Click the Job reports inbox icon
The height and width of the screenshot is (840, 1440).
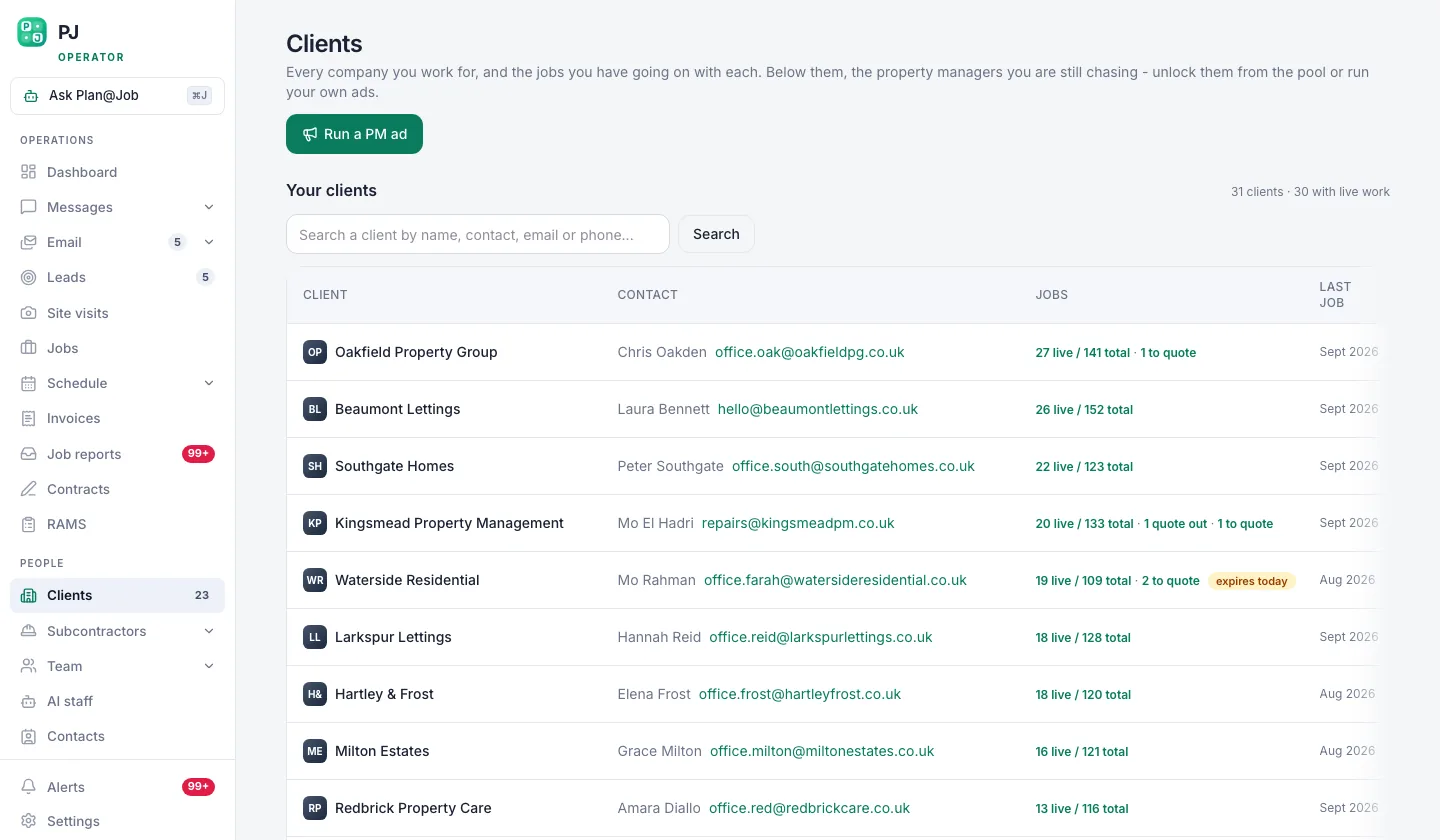(28, 454)
